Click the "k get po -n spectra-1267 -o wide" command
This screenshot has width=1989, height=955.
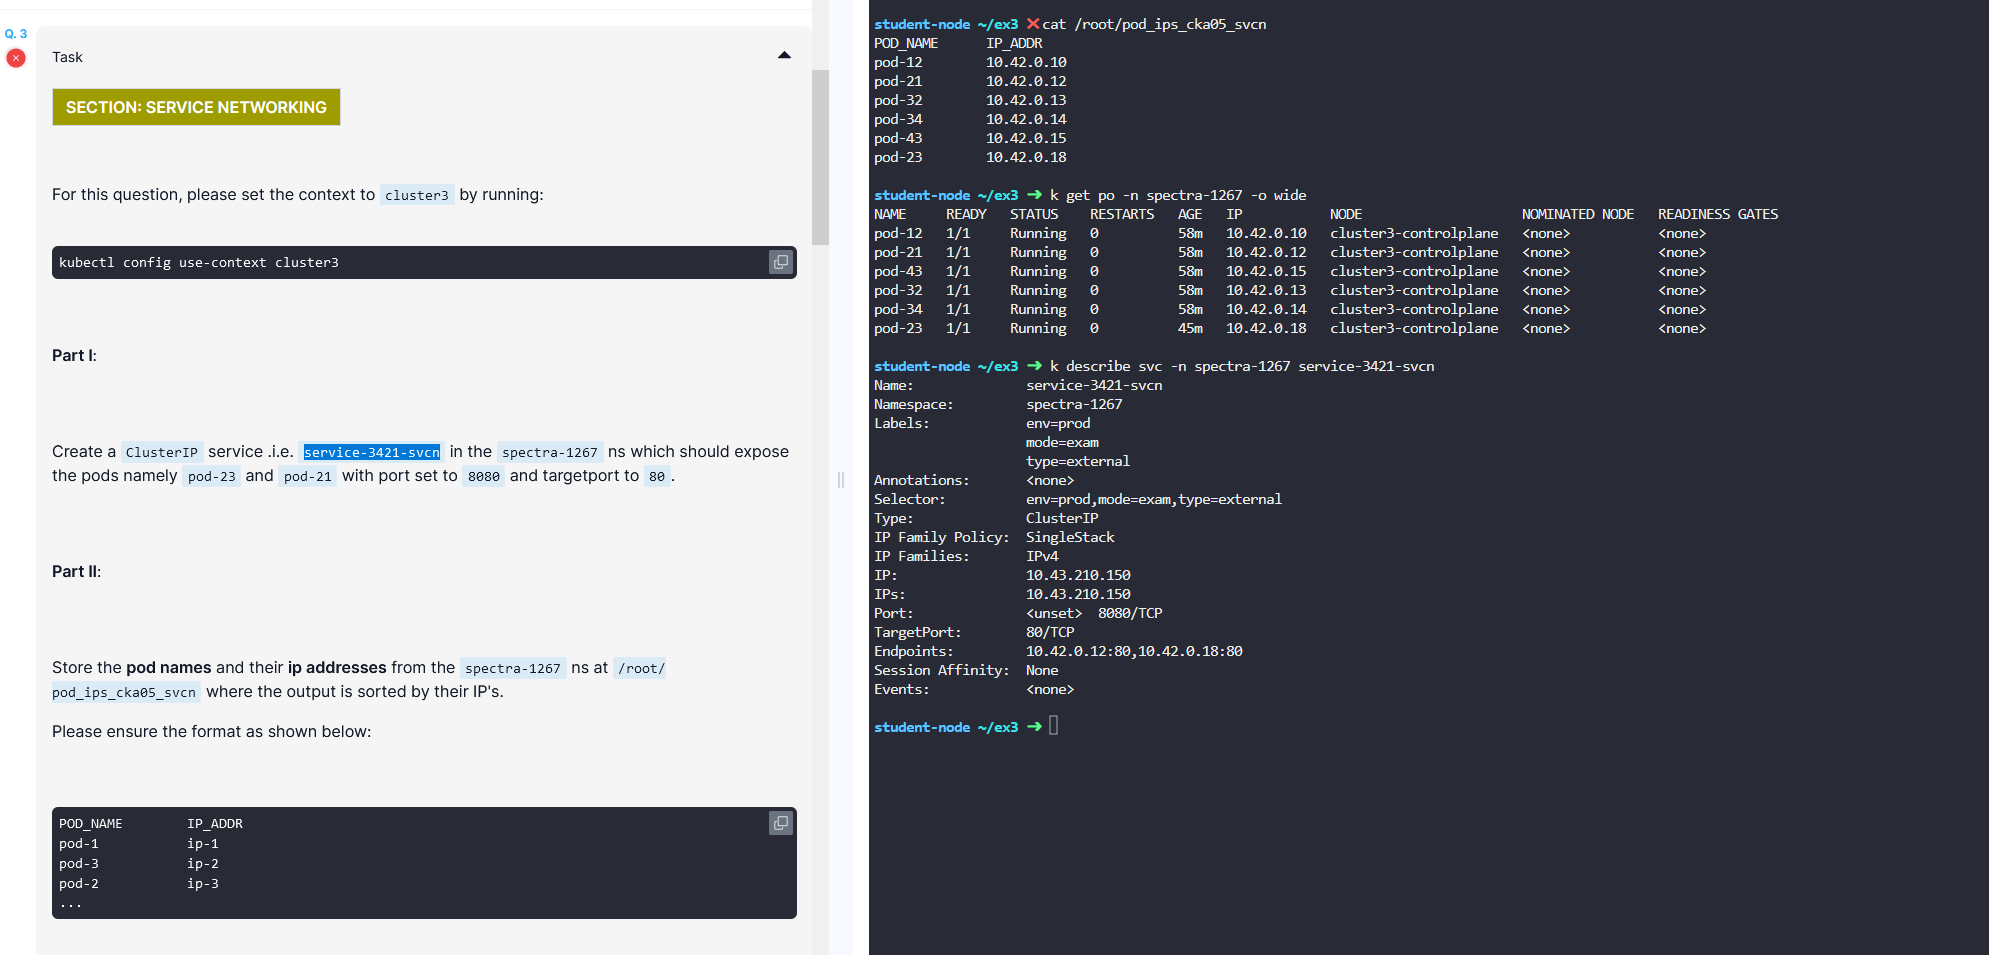(x=1178, y=195)
